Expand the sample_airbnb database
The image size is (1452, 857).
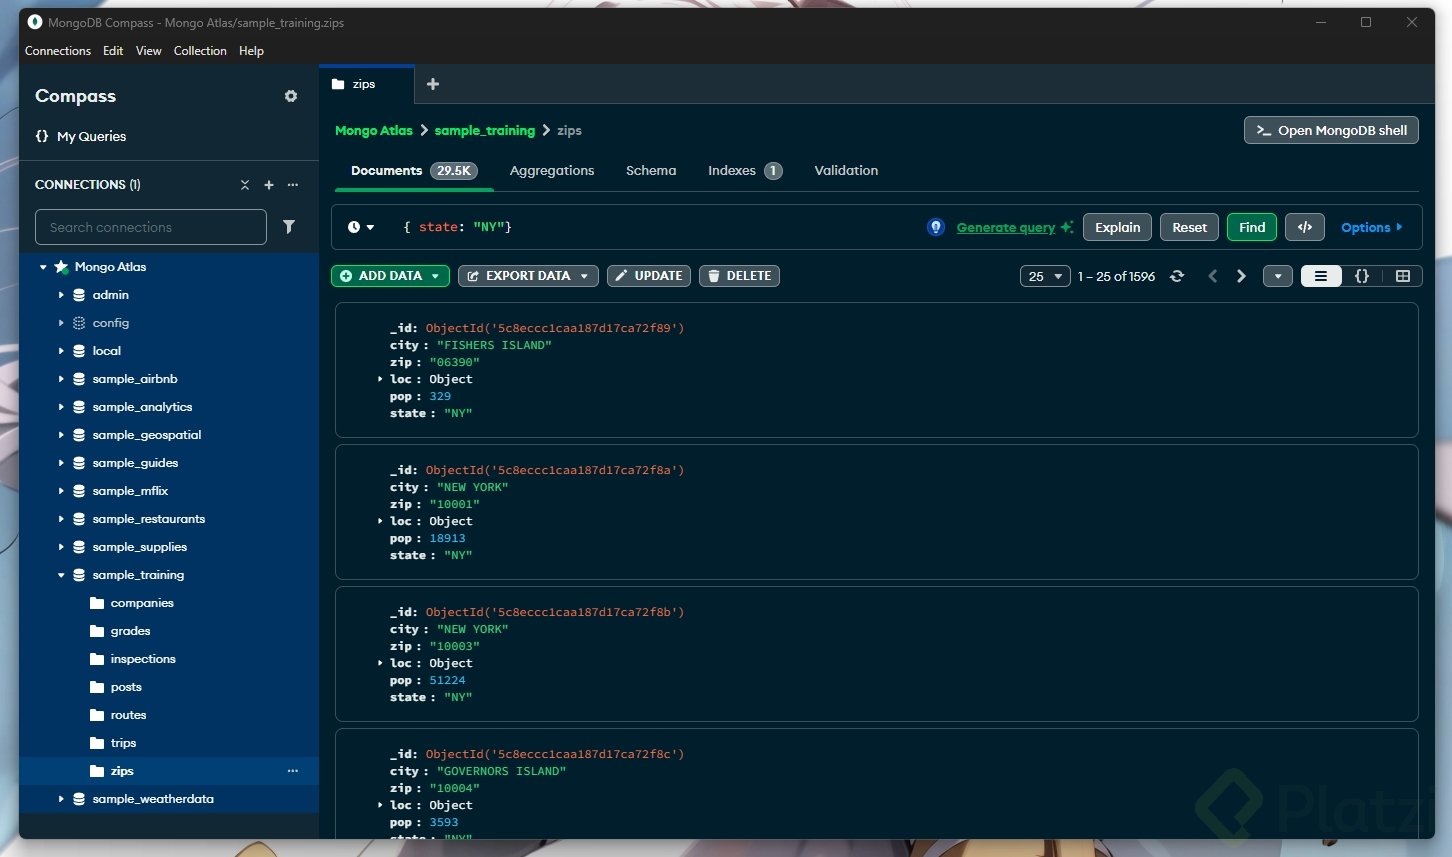pos(61,379)
